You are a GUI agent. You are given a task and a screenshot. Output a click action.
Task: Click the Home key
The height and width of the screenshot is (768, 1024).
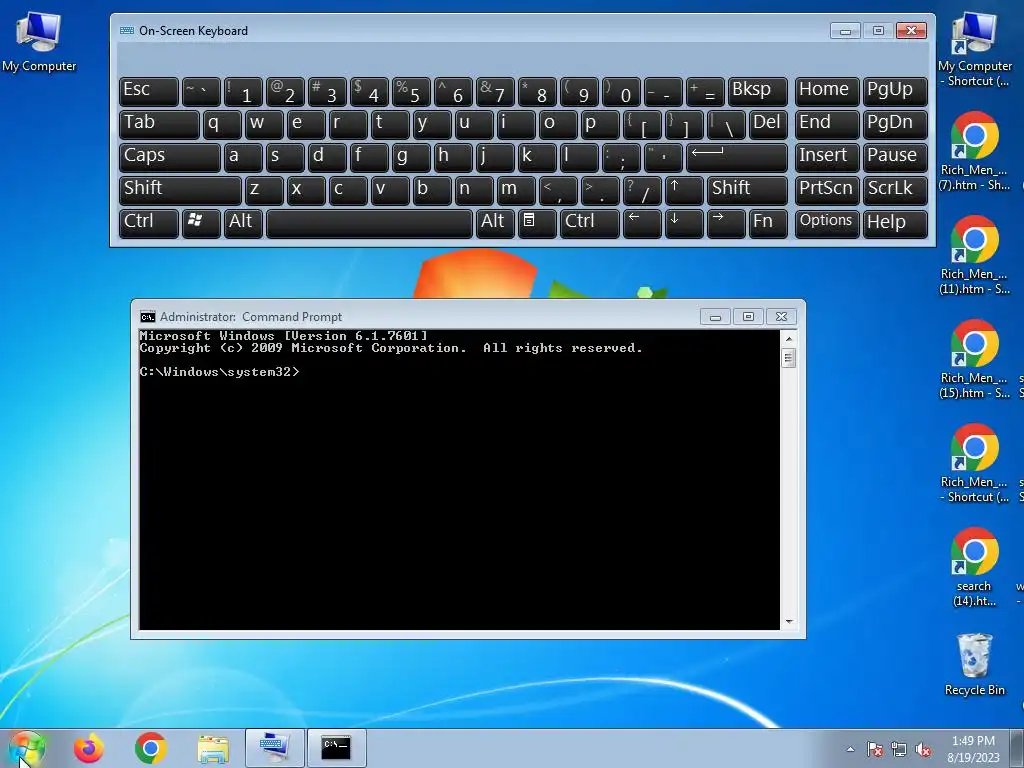[827, 91]
